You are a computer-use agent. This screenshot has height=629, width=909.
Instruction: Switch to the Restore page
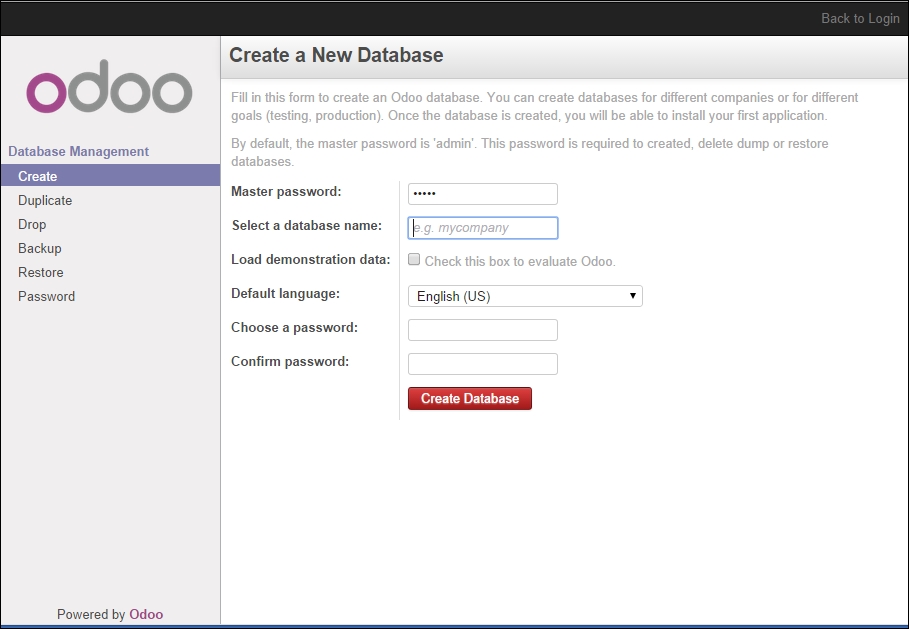point(41,272)
